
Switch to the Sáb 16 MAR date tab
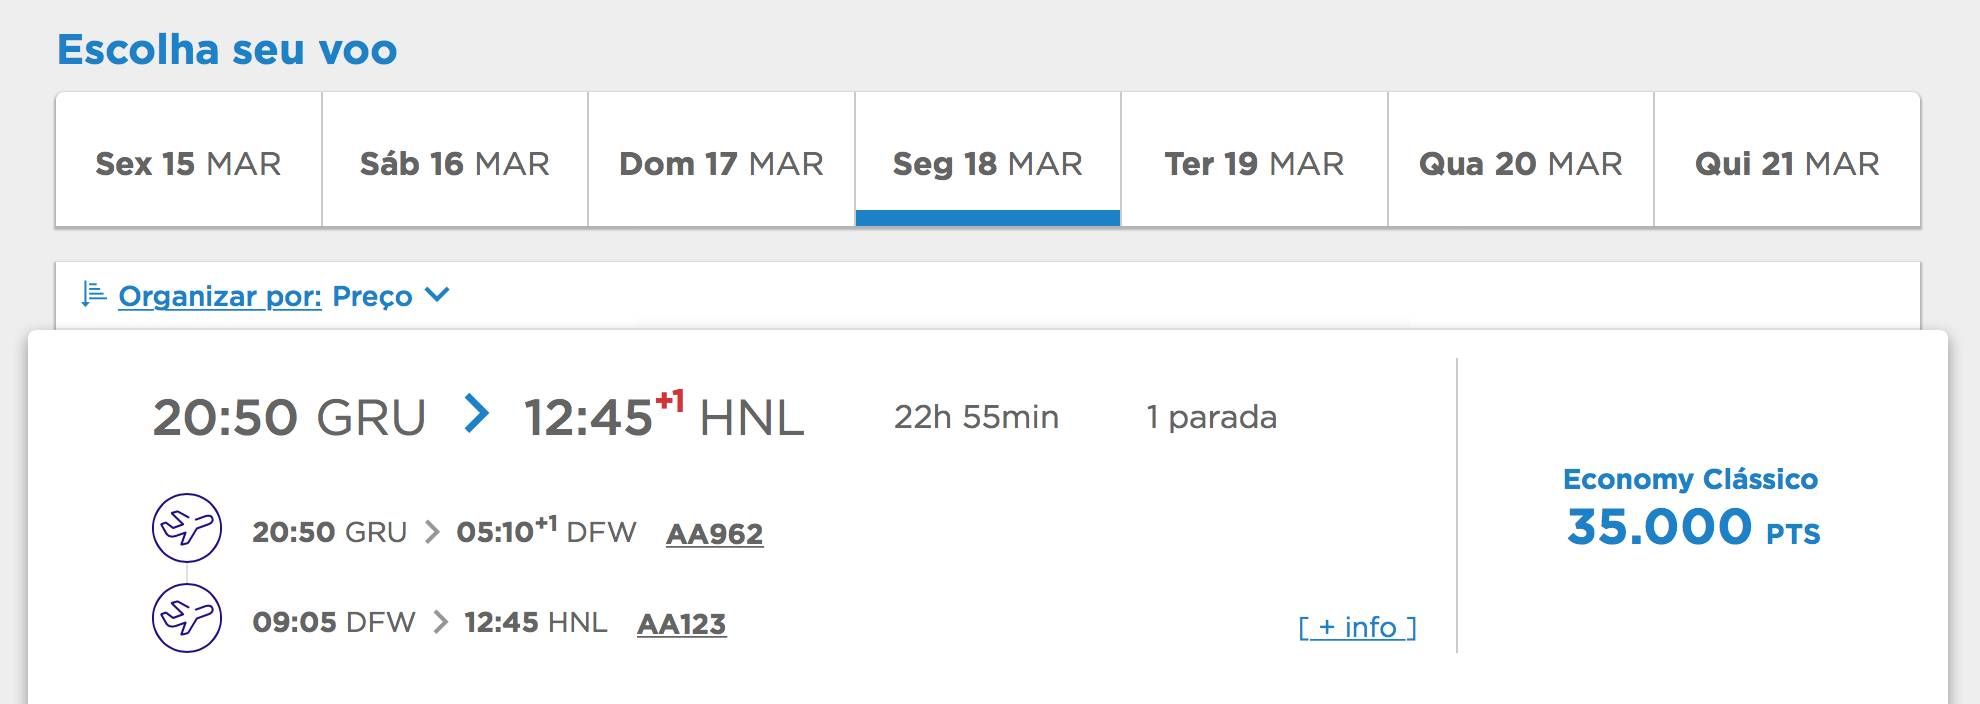pyautogui.click(x=455, y=160)
